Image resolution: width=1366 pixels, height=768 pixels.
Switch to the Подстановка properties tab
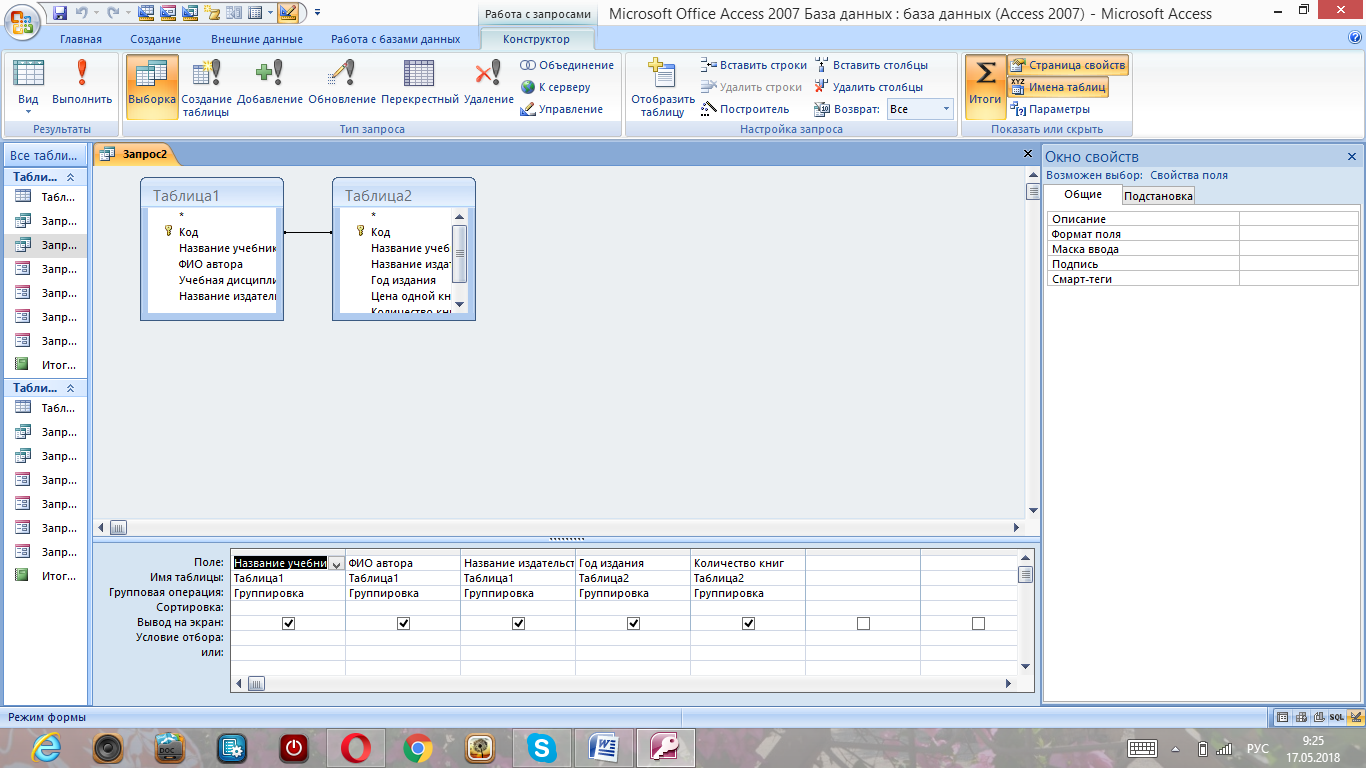click(1158, 196)
